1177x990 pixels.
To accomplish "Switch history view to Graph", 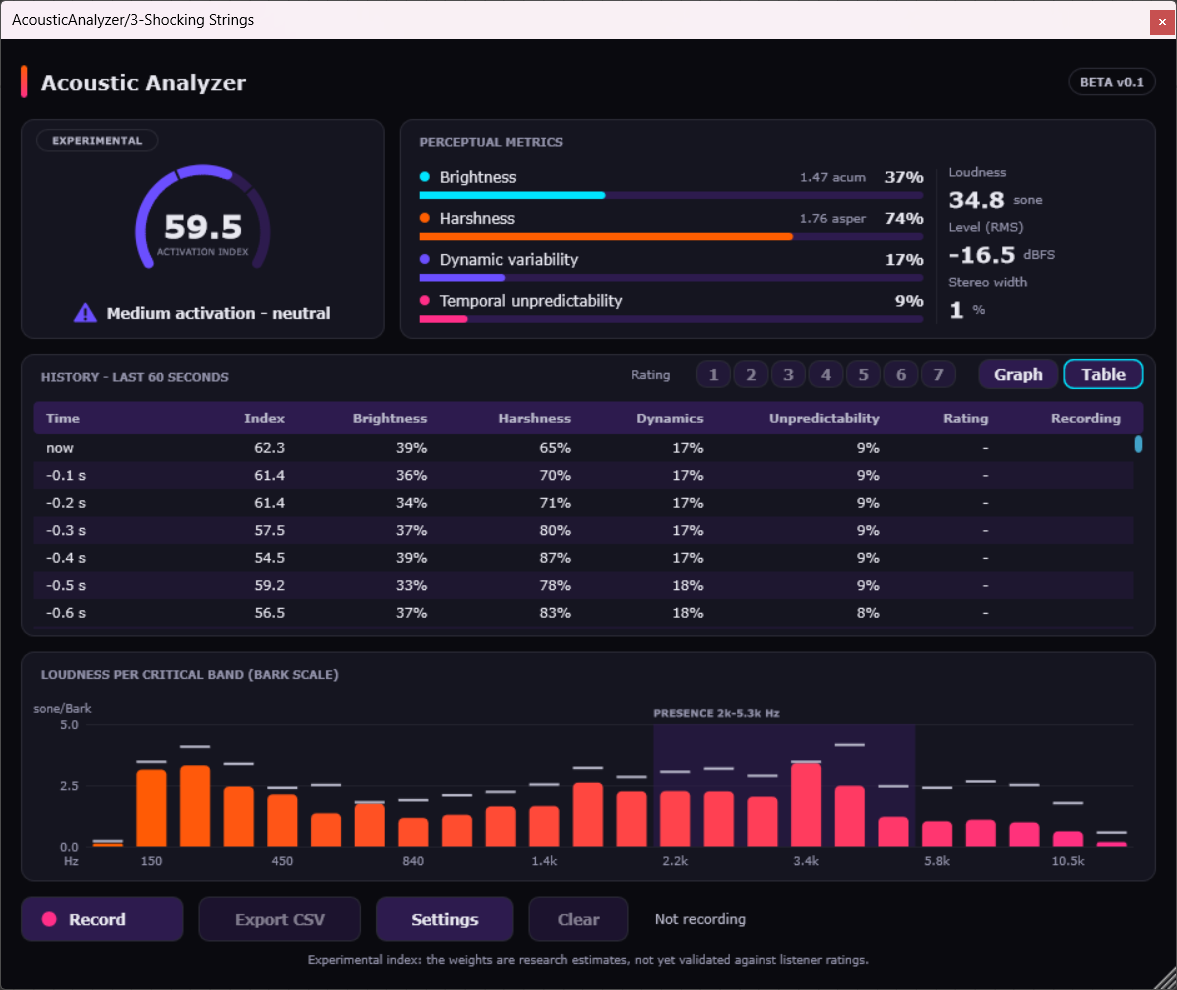I will click(x=1018, y=374).
